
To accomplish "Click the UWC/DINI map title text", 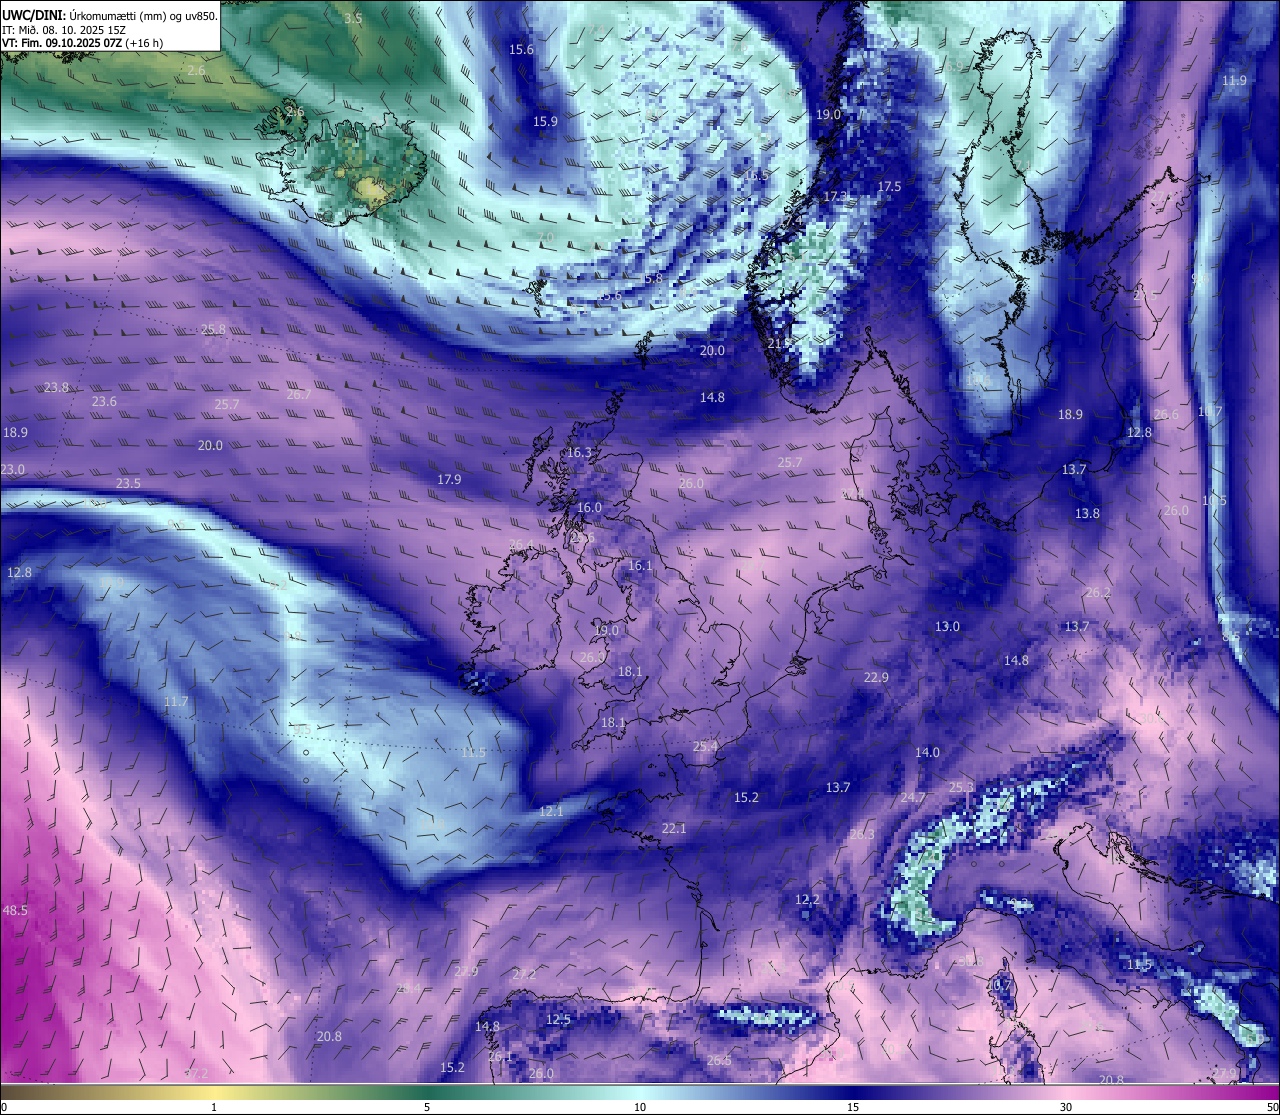I will [110, 16].
